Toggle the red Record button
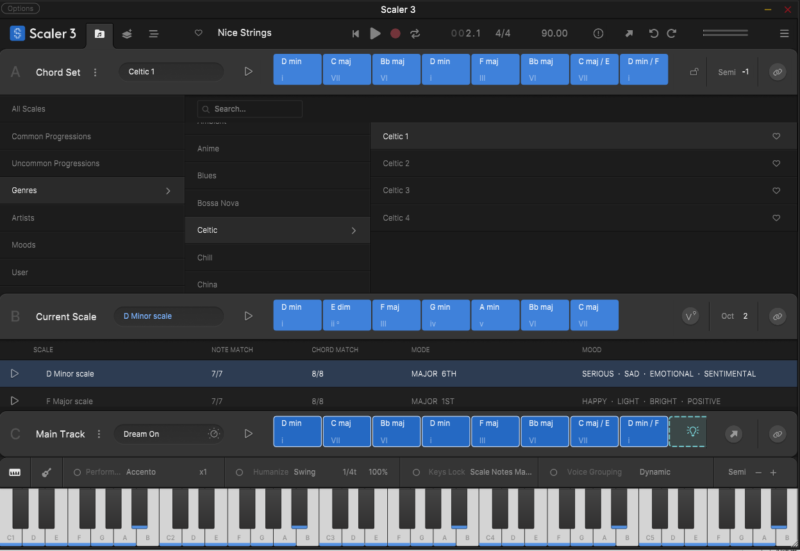This screenshot has height=551, width=800. [x=395, y=34]
